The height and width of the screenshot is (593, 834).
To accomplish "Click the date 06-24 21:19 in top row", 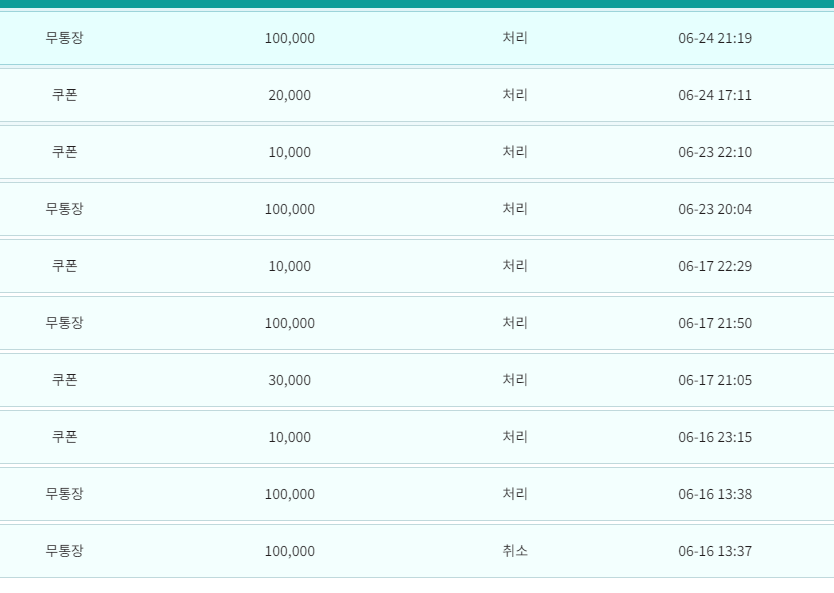I will pos(715,38).
